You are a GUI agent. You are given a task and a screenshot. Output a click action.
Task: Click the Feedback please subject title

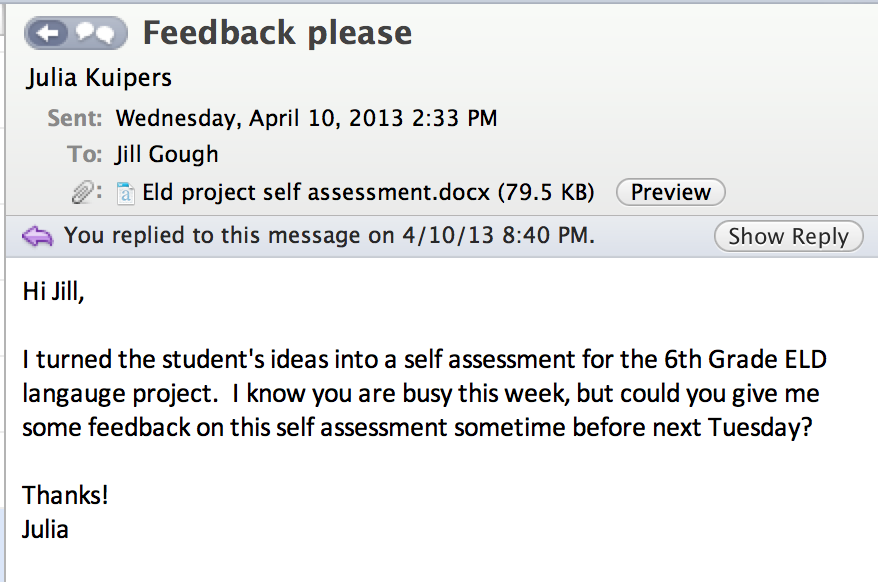[277, 33]
